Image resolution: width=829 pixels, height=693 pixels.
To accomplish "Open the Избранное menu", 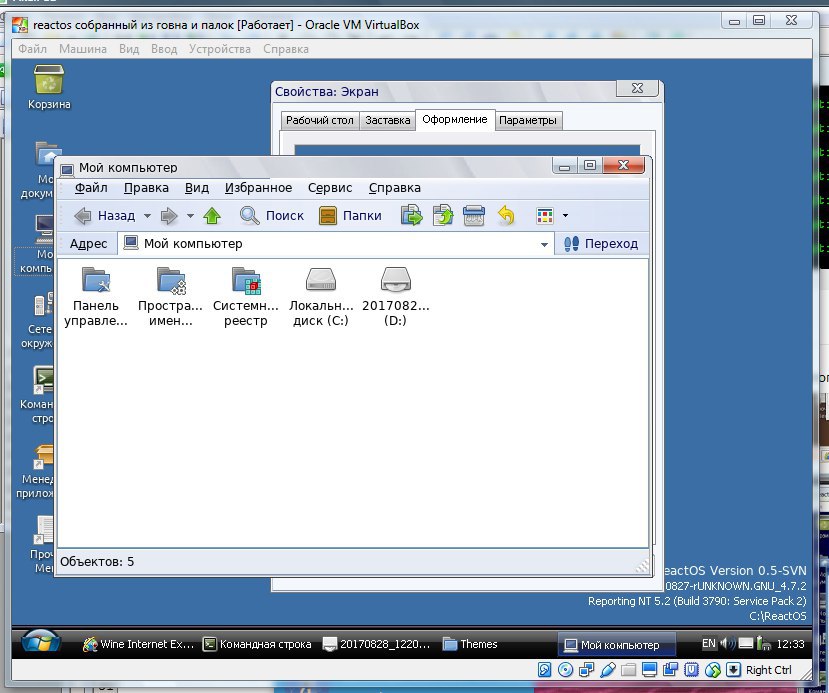I will (259, 188).
